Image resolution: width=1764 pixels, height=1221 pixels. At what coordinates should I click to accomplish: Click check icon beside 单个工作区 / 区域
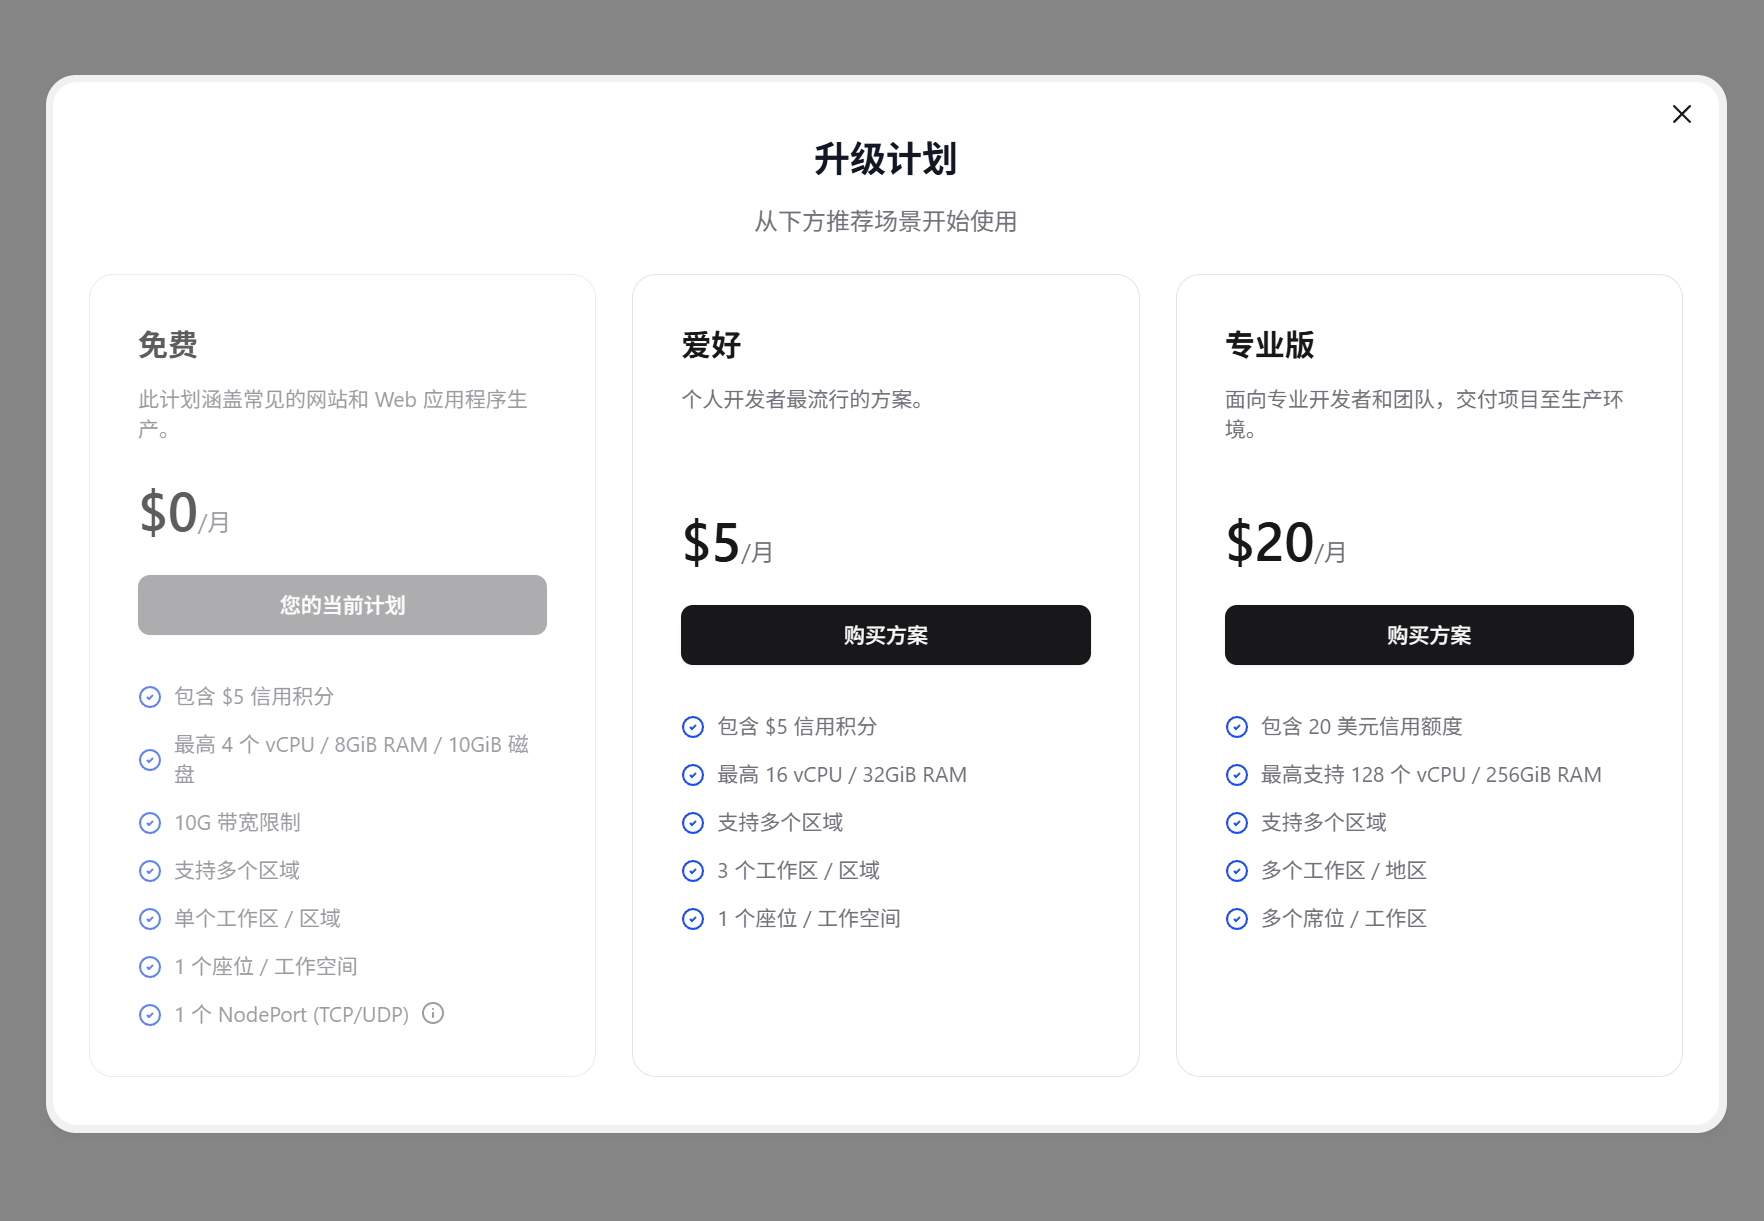(150, 919)
